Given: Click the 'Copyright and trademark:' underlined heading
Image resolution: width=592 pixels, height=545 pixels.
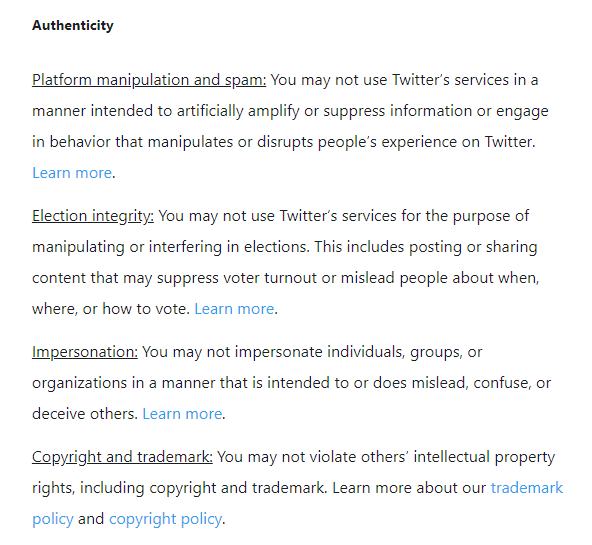Looking at the screenshot, I should (x=122, y=457).
